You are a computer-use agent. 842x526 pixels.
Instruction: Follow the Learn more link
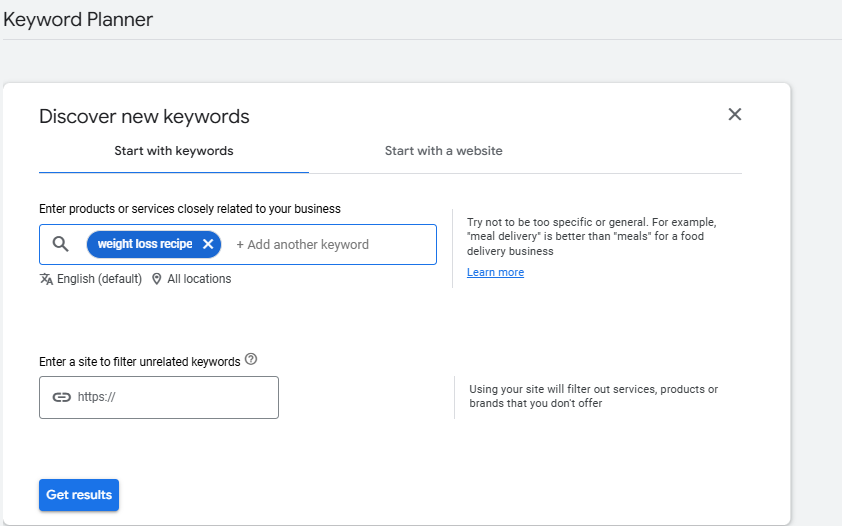pos(495,273)
